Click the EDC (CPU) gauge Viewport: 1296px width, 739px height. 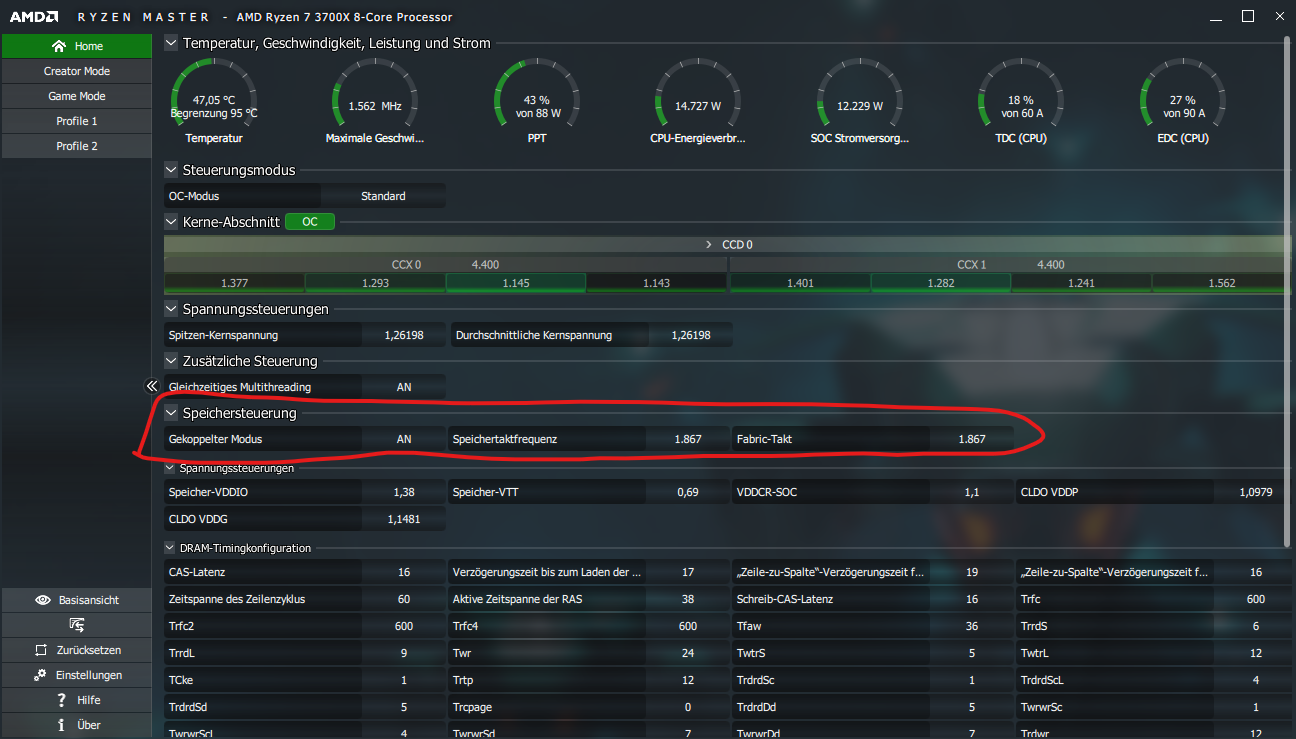point(1182,101)
